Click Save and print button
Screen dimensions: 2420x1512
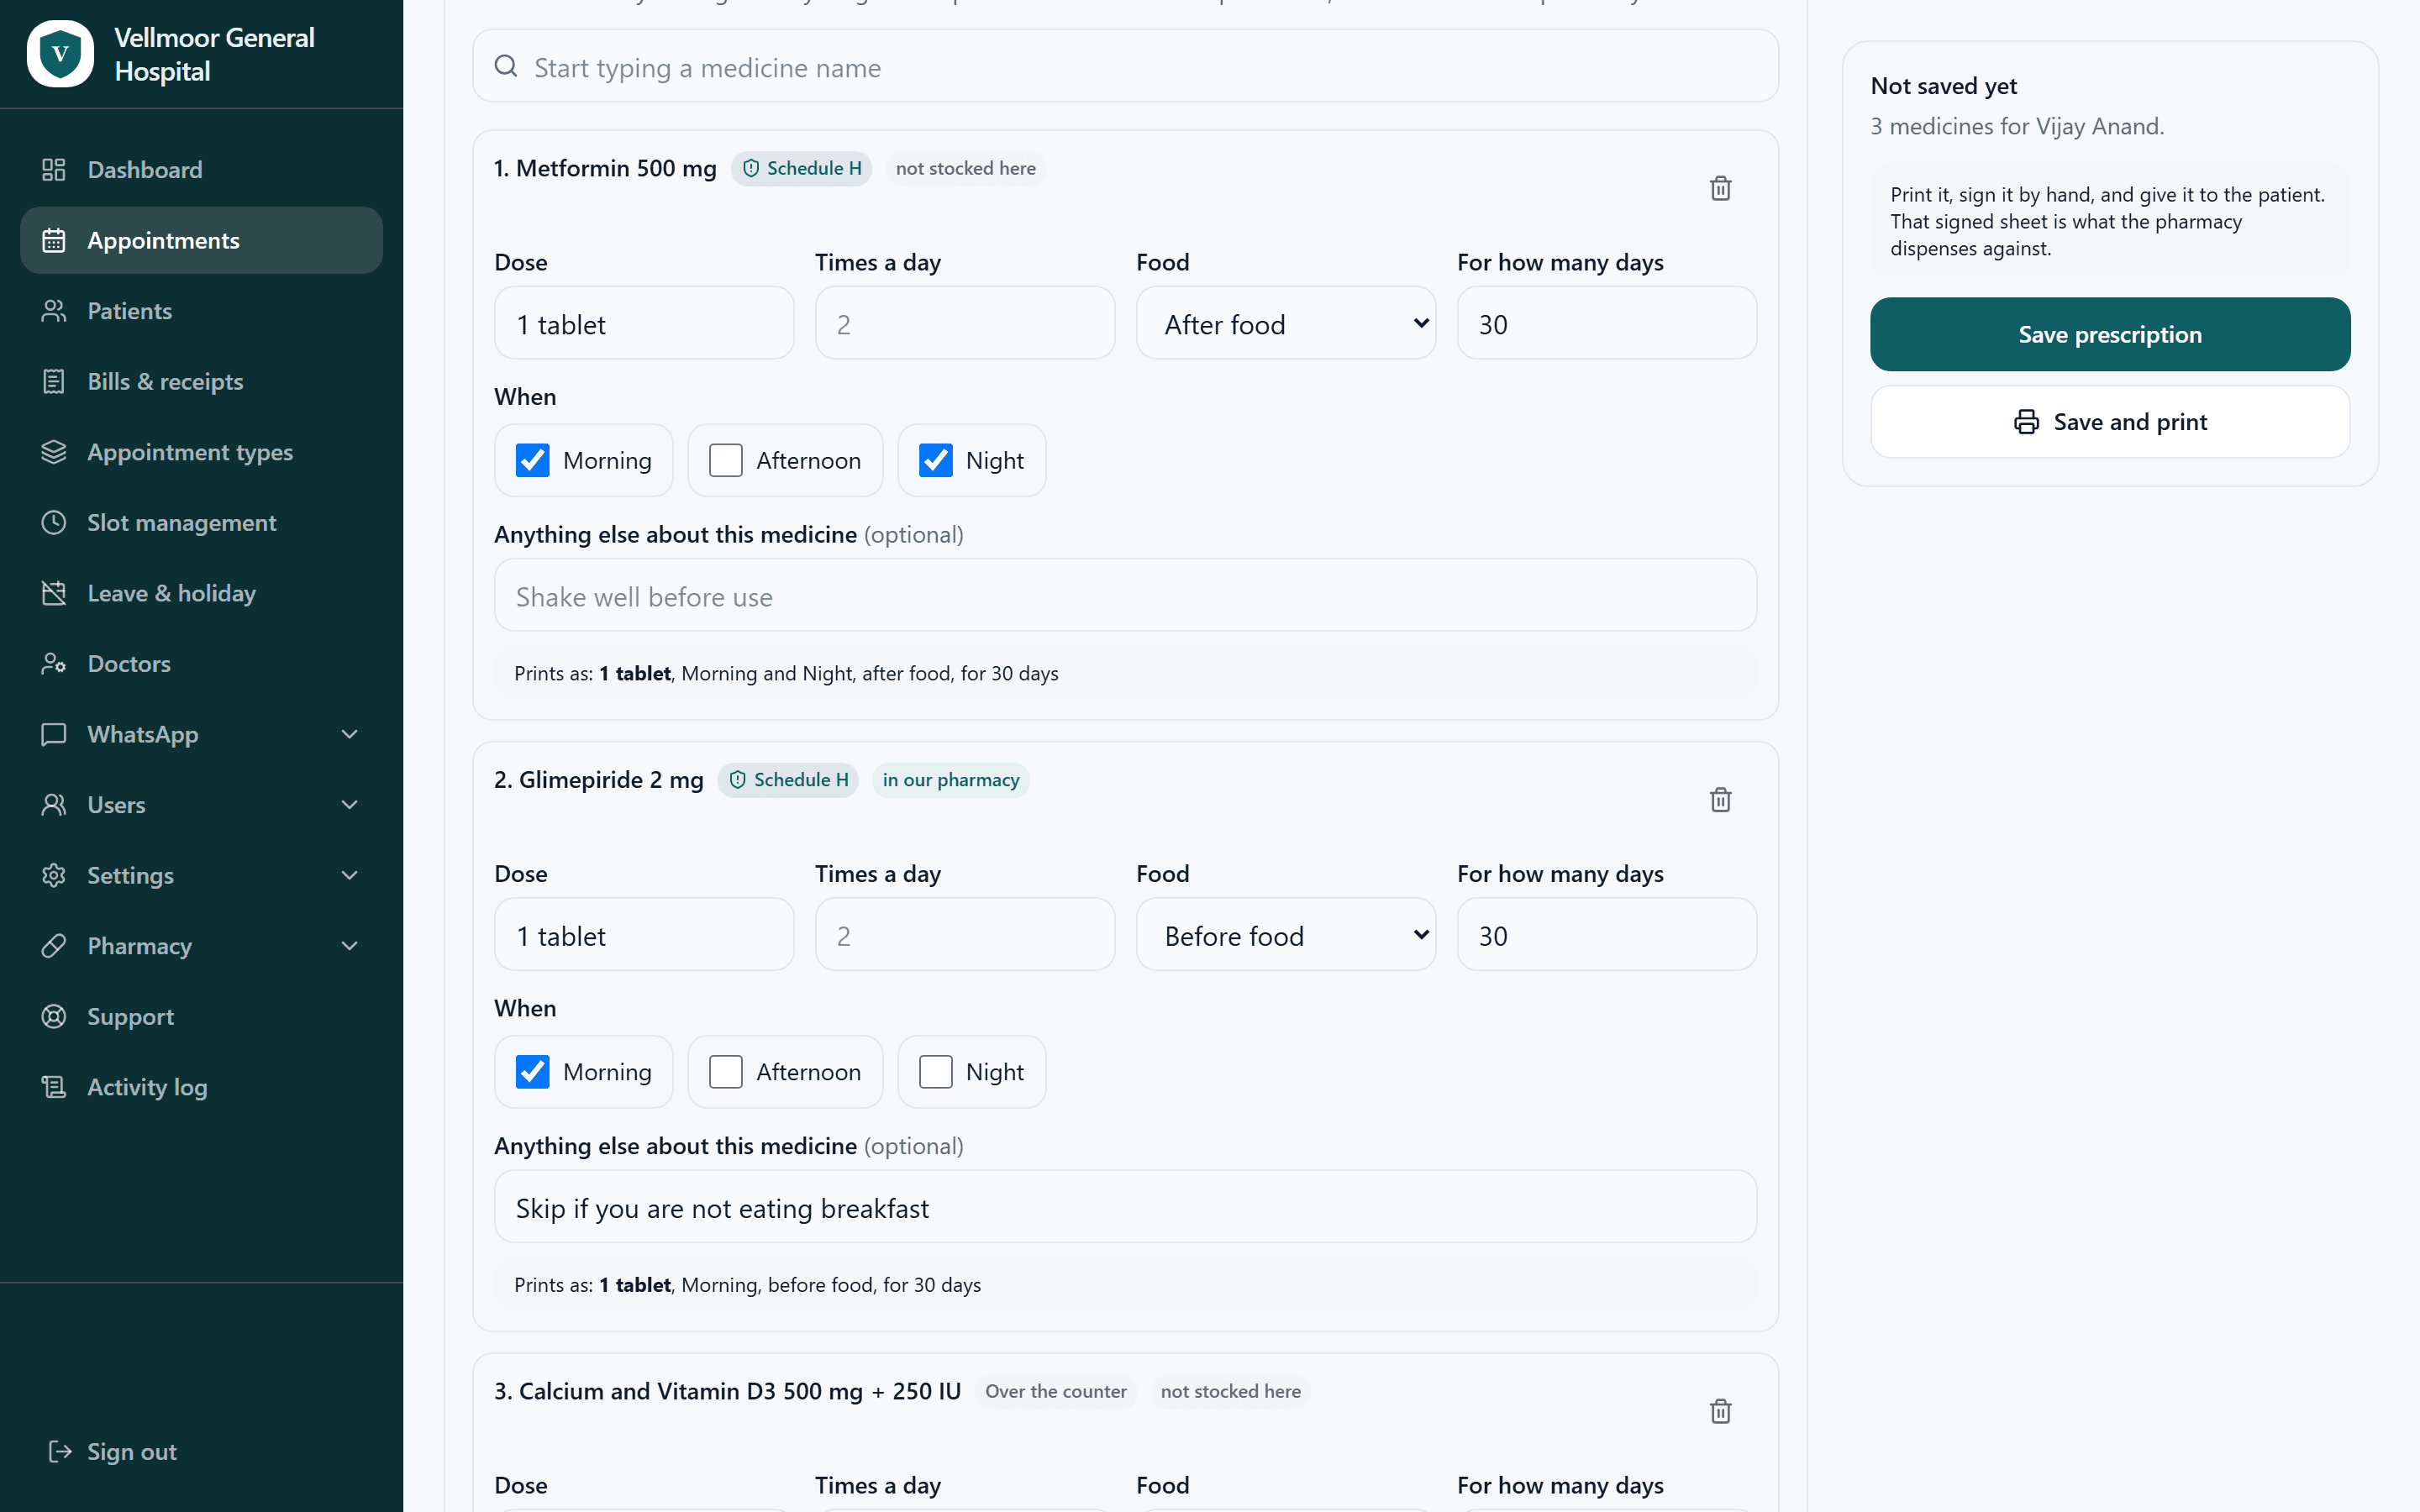[x=2110, y=422]
